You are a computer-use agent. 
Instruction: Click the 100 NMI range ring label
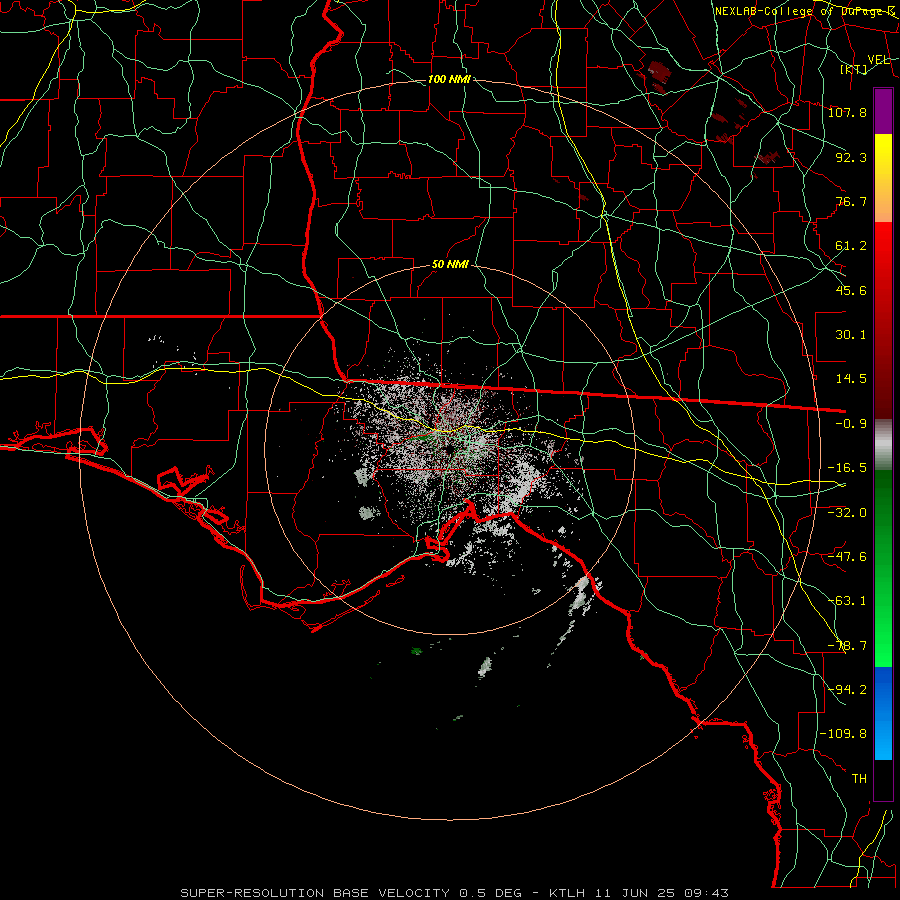coord(449,79)
